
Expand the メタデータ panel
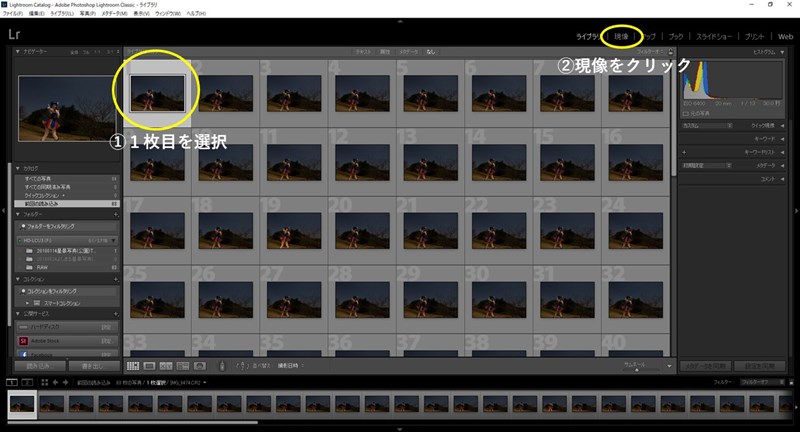(x=782, y=166)
